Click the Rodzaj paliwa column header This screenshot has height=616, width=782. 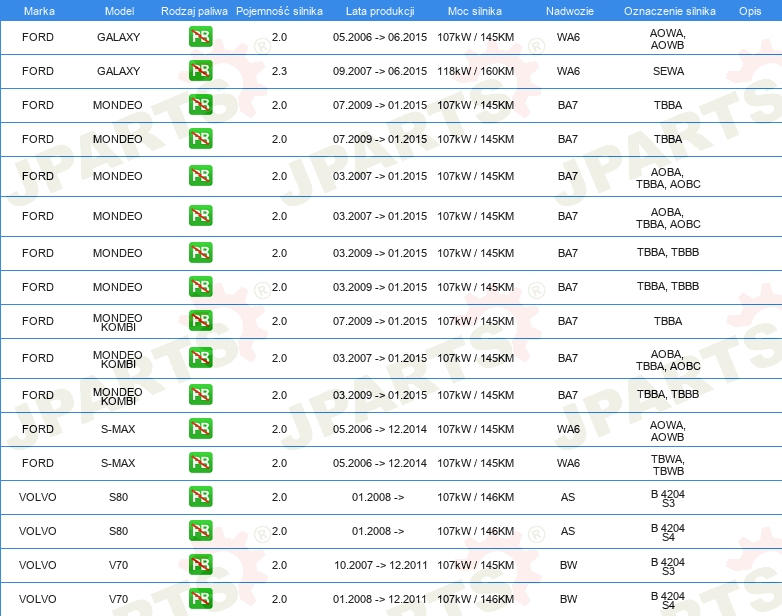pyautogui.click(x=194, y=11)
